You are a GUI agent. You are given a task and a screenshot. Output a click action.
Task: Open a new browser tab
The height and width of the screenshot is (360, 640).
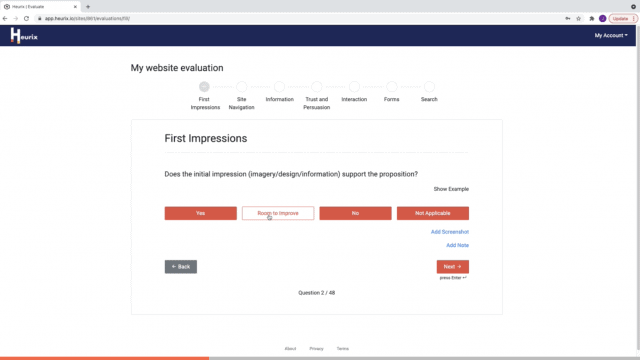pyautogui.click(x=88, y=7)
